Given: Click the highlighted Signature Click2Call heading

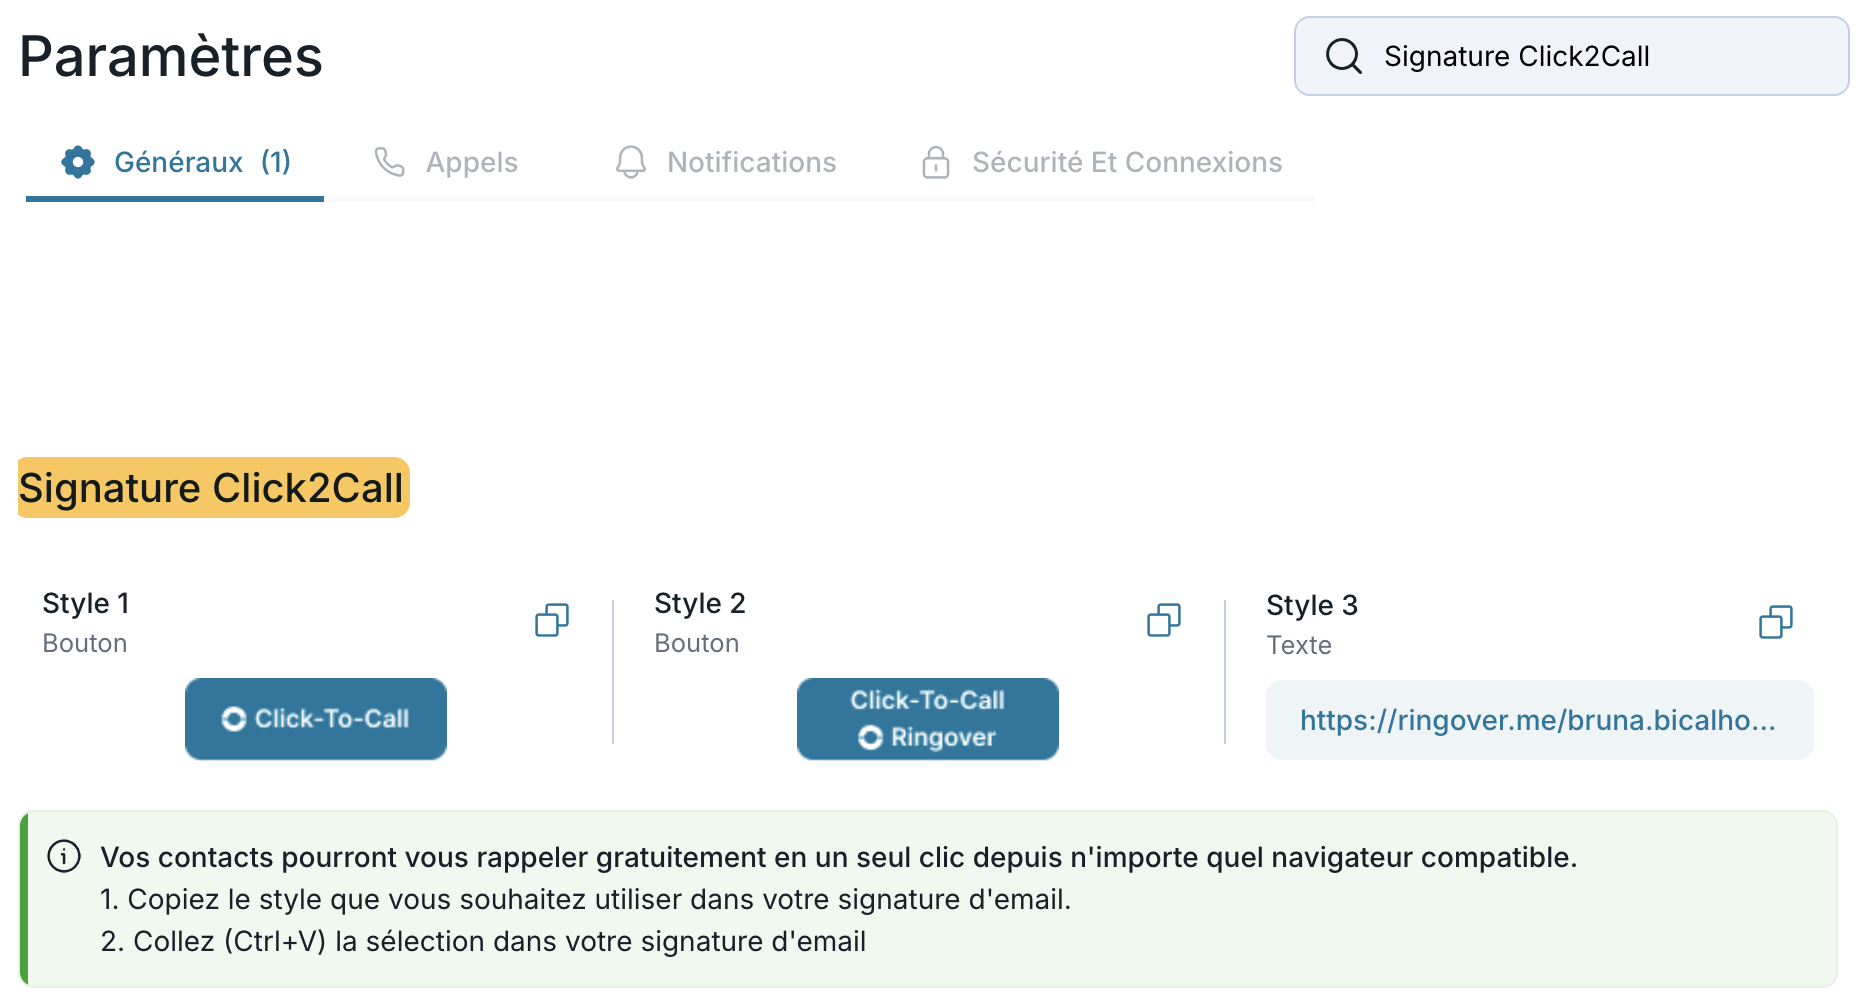Looking at the screenshot, I should click(211, 488).
